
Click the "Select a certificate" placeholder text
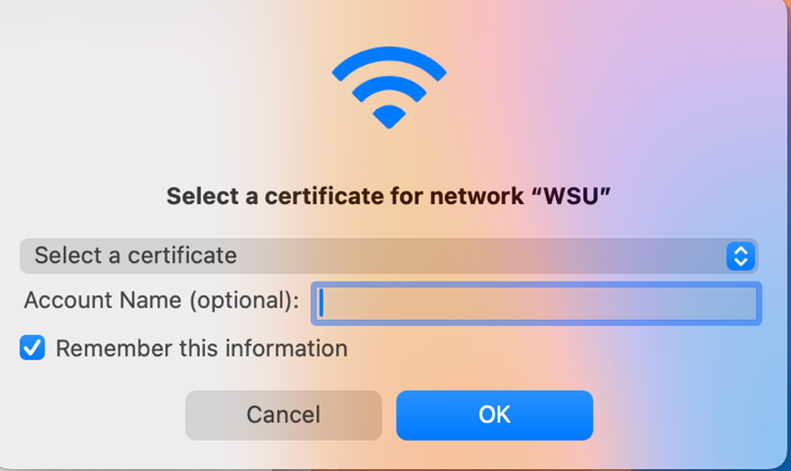pos(136,256)
